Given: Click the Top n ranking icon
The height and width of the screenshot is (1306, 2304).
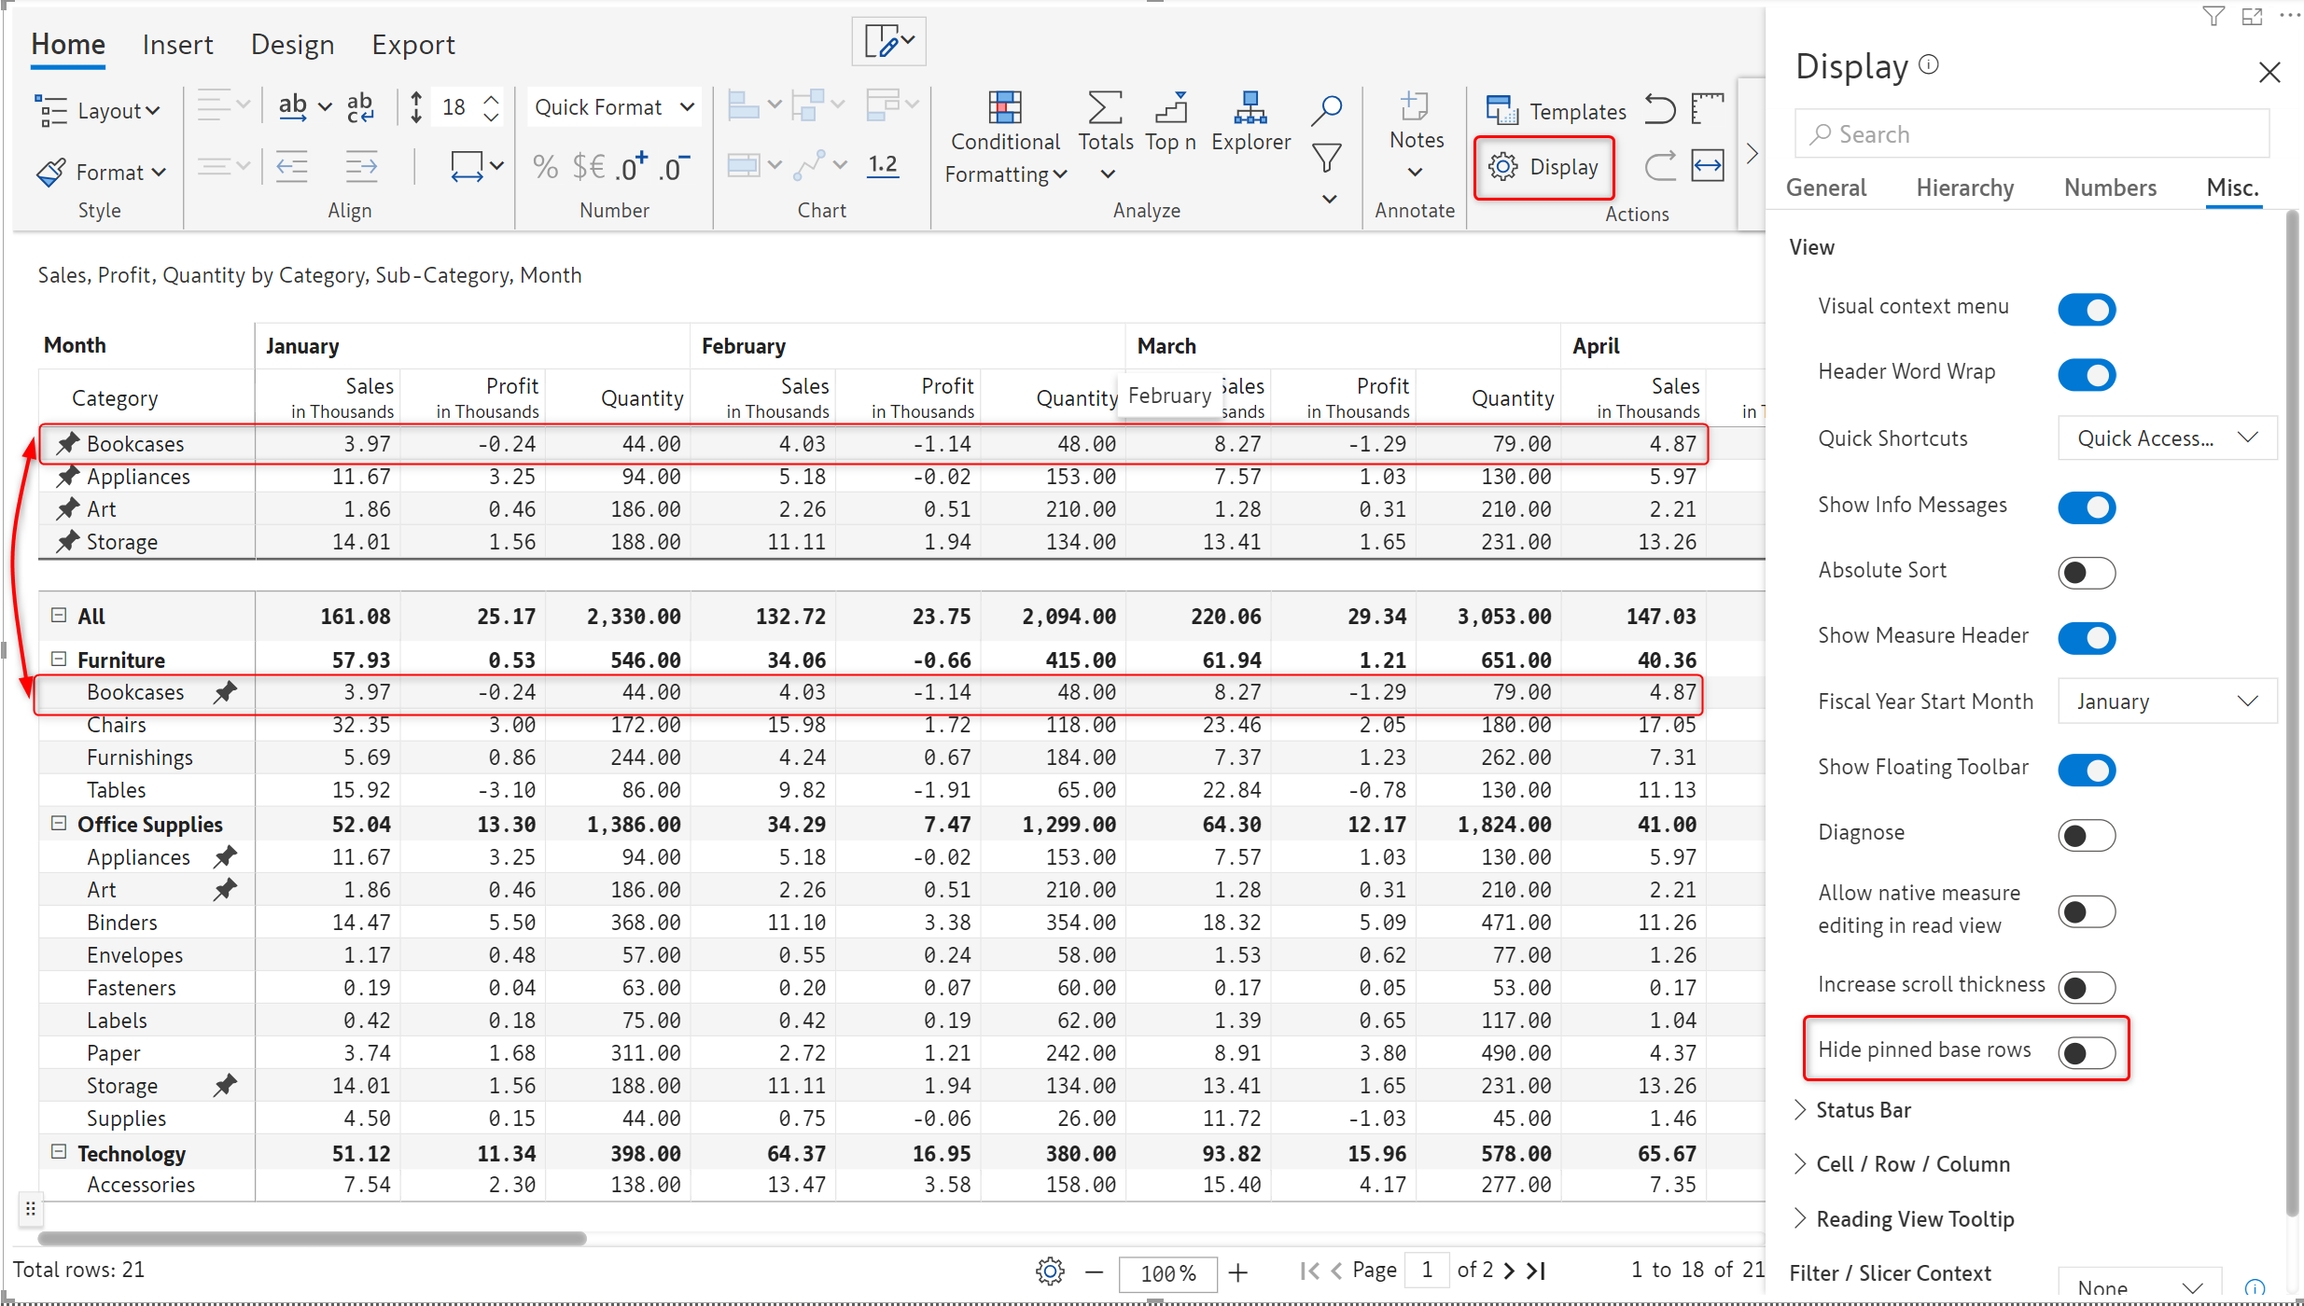Looking at the screenshot, I should (x=1170, y=108).
